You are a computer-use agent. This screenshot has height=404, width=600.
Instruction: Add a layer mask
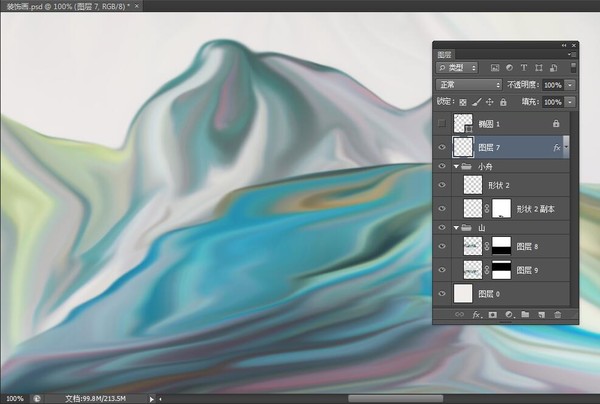pos(492,314)
